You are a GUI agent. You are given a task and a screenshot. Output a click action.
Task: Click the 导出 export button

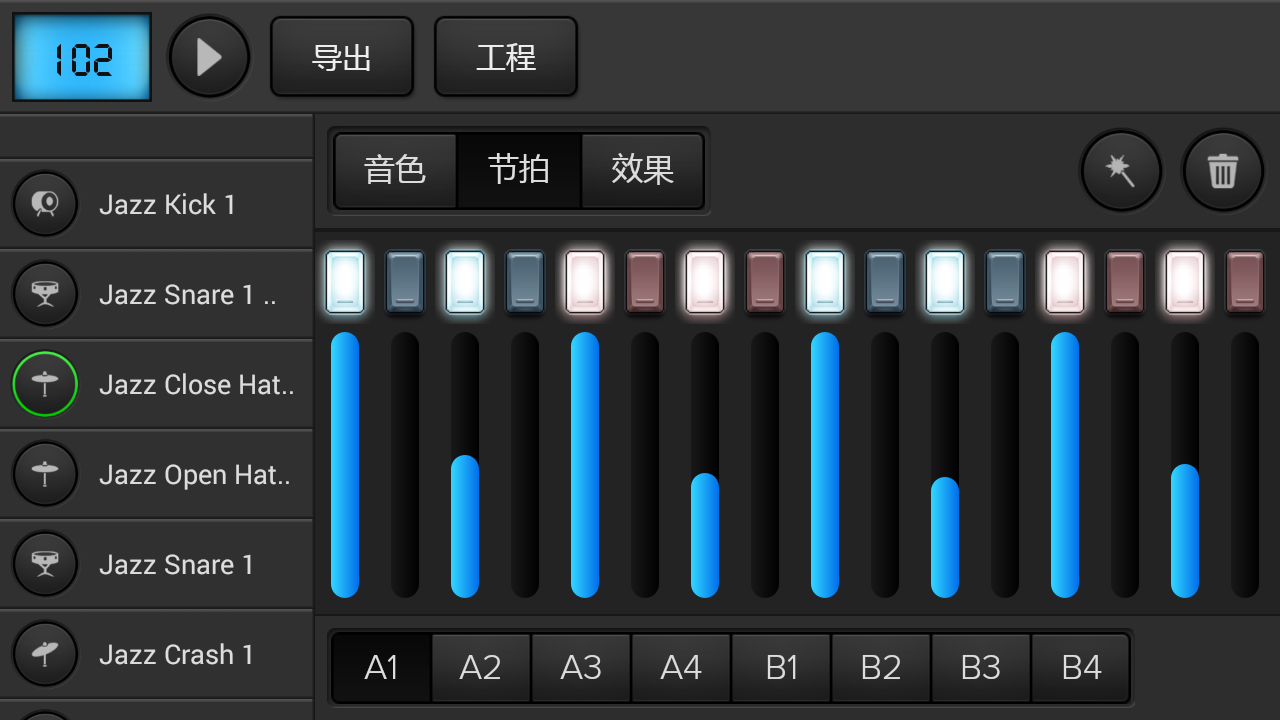click(x=342, y=57)
